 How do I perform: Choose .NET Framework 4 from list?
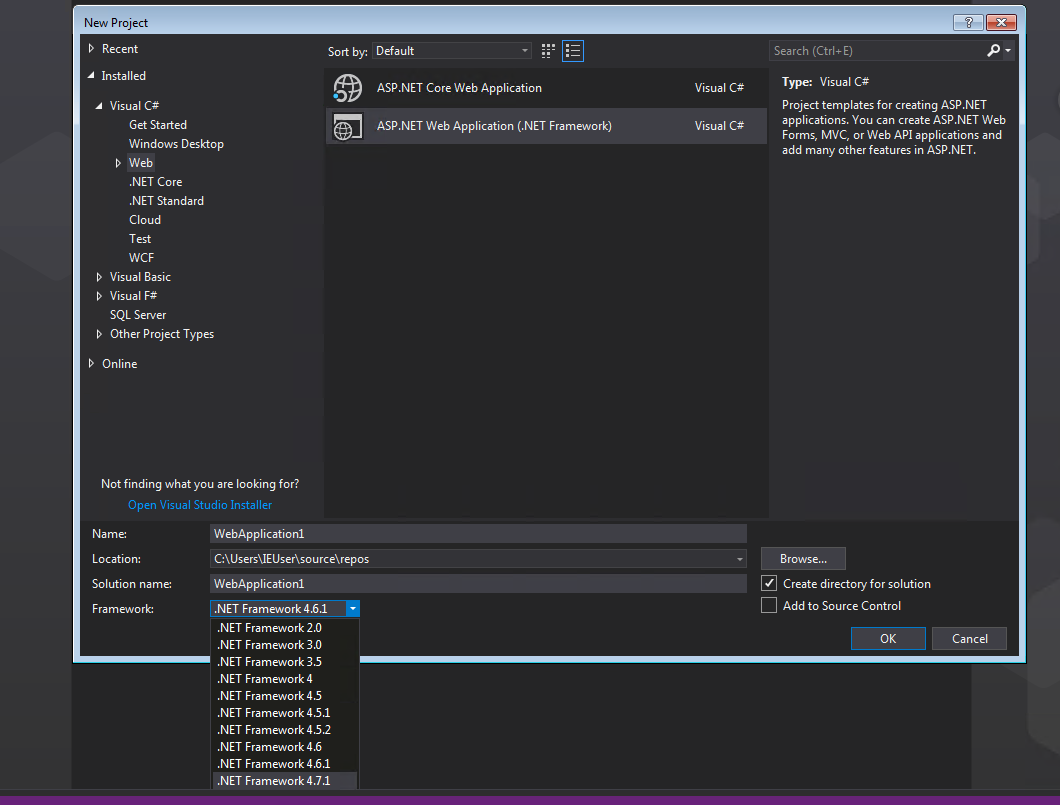(x=285, y=679)
